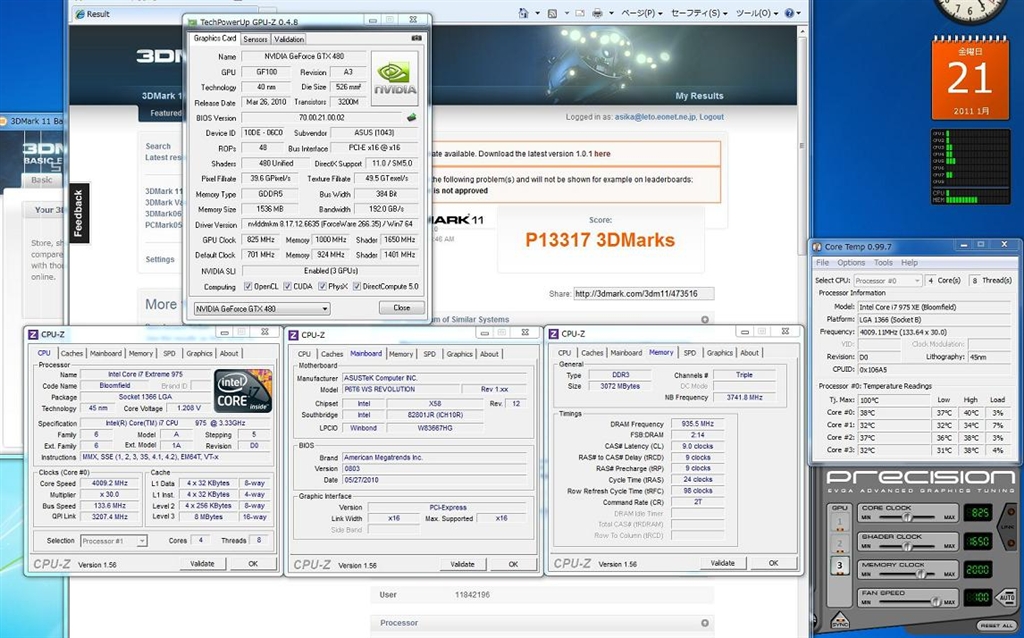The image size is (1024, 638).
Task: Click the CPU meter desktop gadget
Action: pyautogui.click(x=970, y=167)
